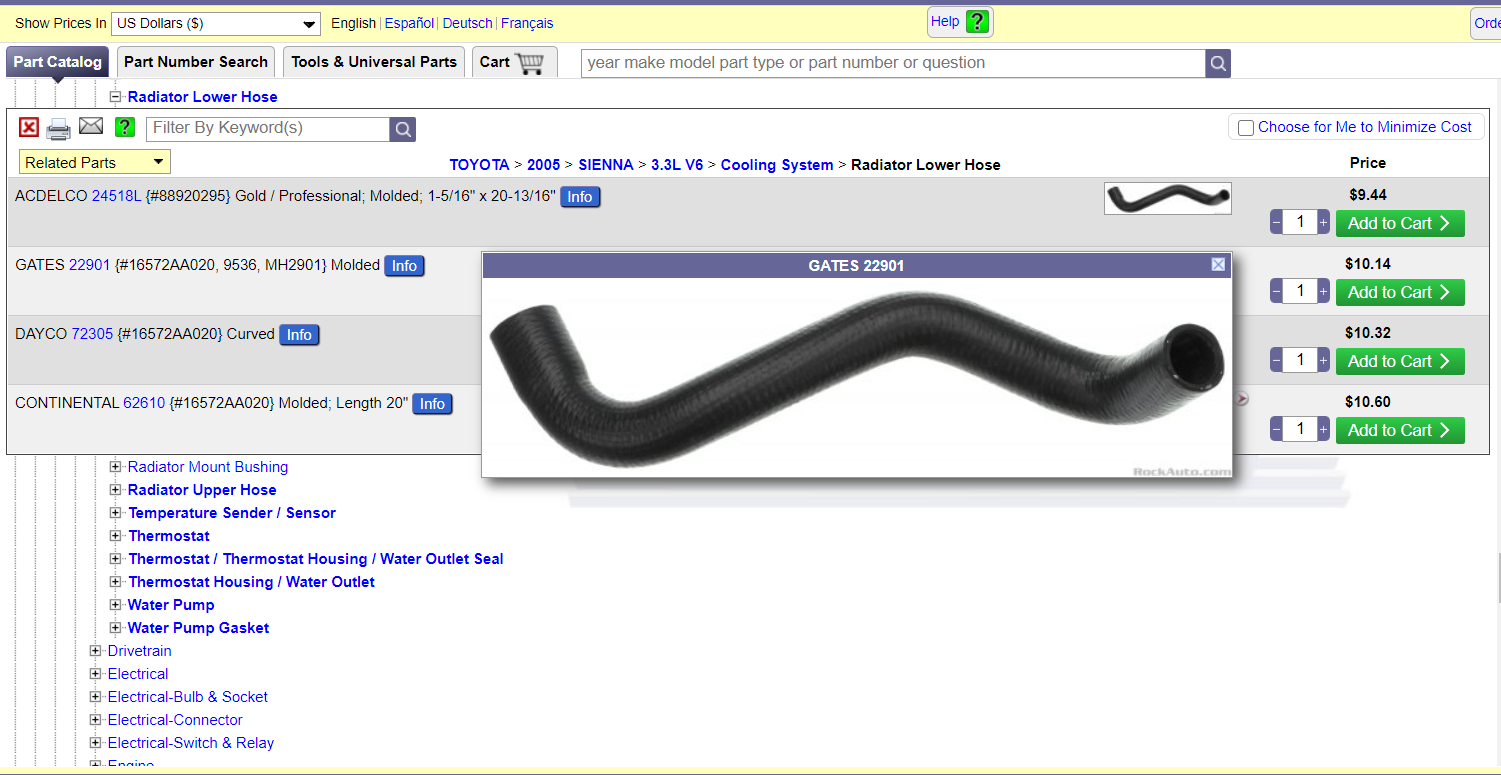Increase quantity for ACDELCO 24518L

click(1323, 223)
